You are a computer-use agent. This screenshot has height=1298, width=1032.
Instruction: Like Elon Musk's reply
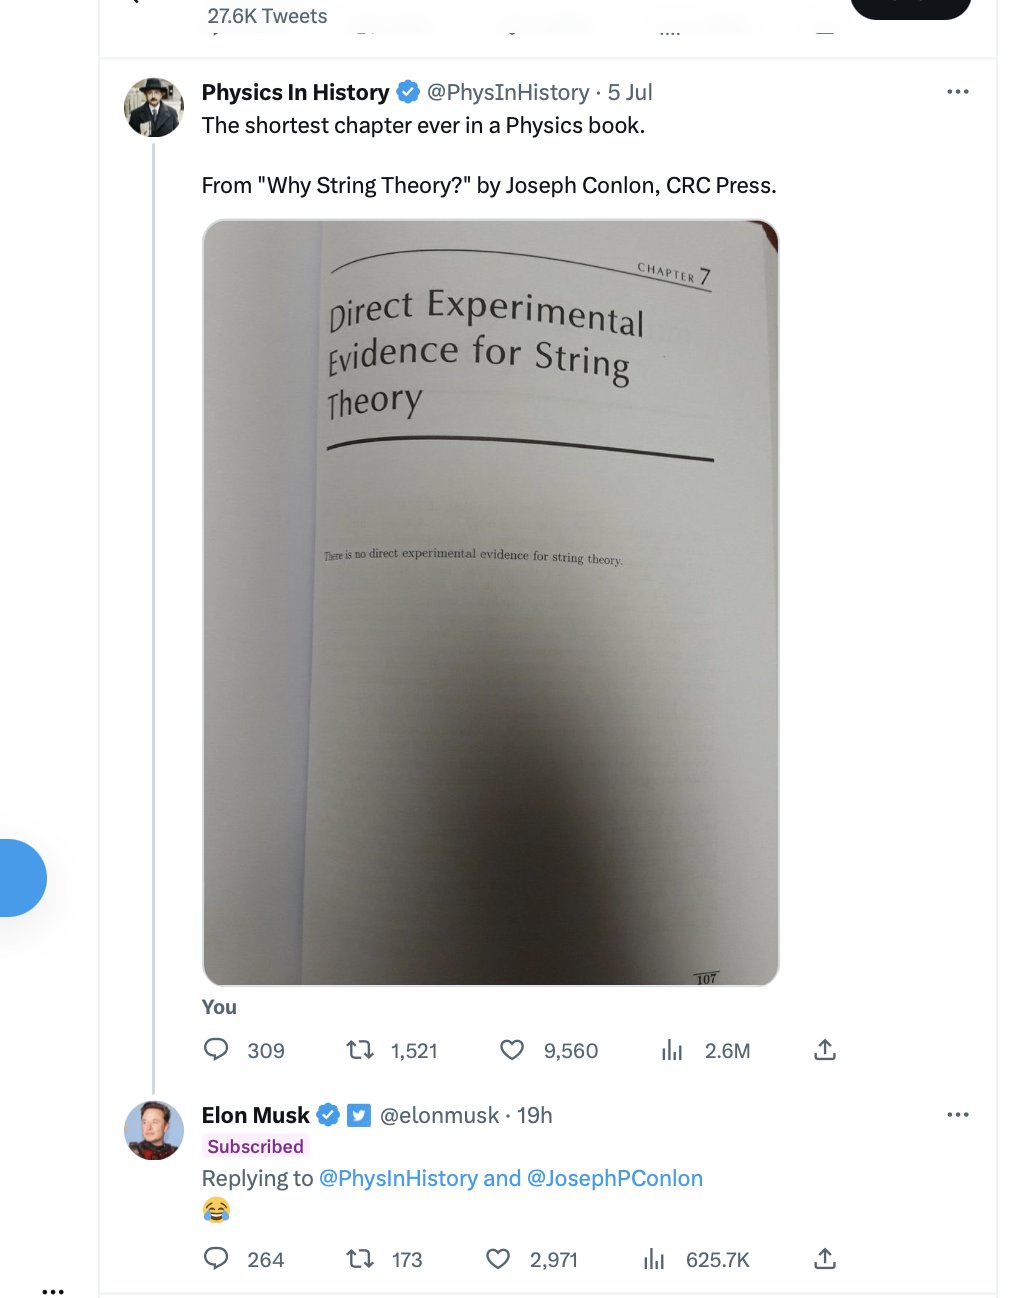click(498, 1259)
